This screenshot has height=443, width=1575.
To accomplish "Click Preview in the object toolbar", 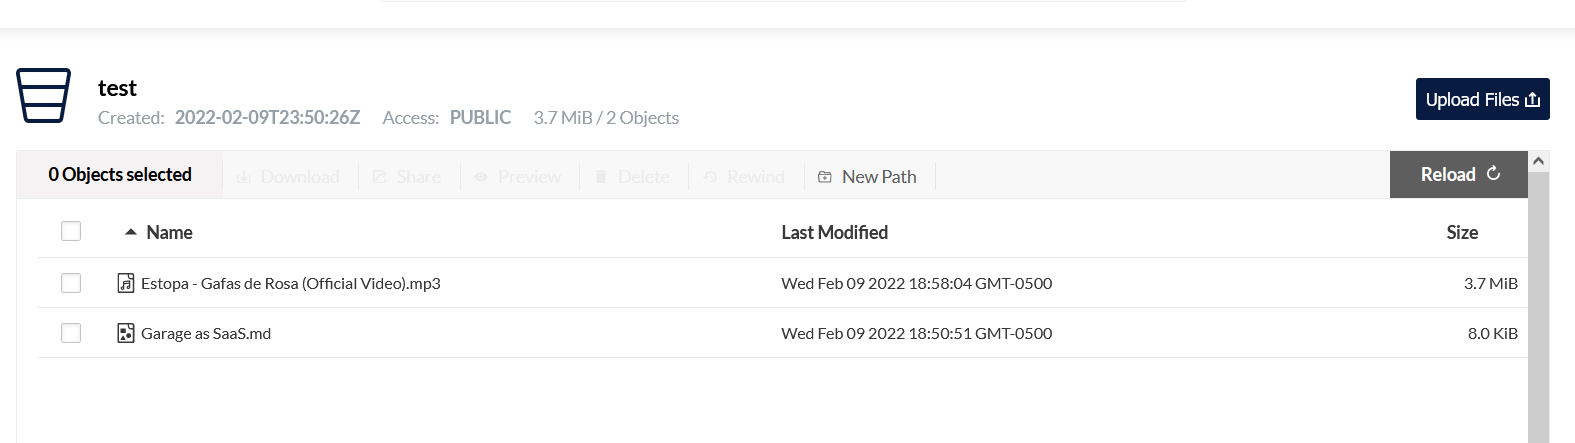I will (518, 177).
